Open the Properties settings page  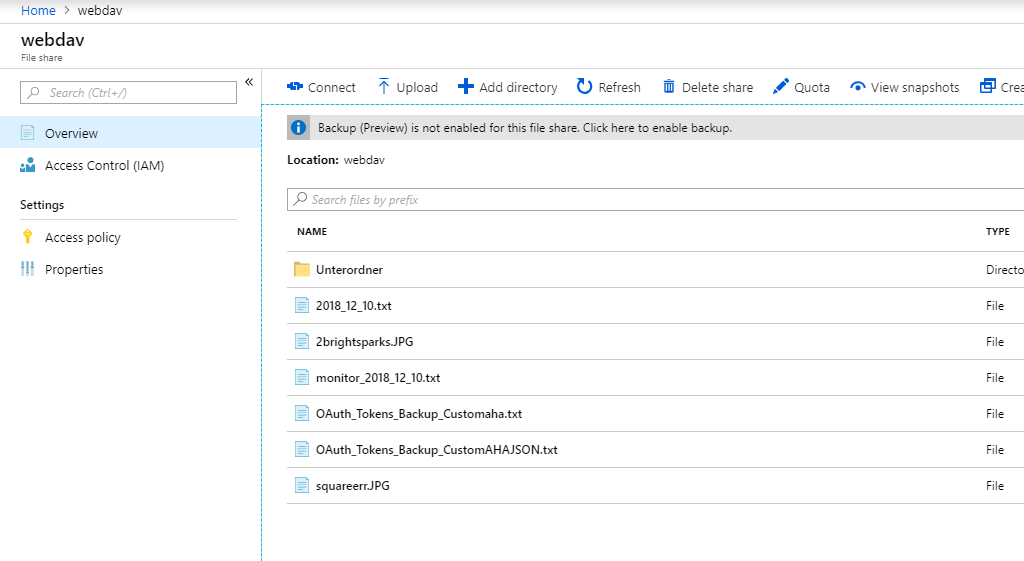tap(74, 269)
